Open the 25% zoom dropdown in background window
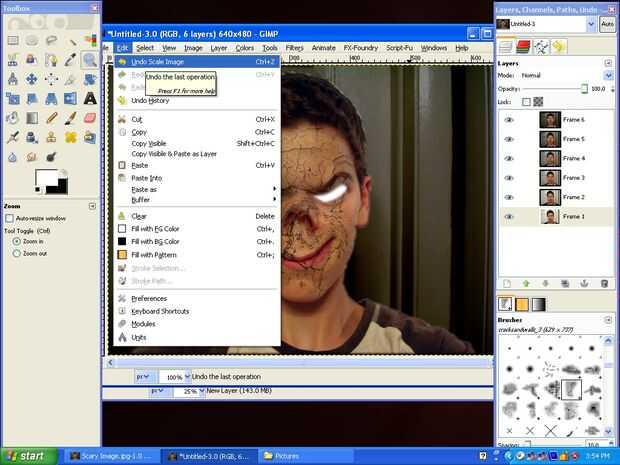Viewport: 620px width, 465px height. pos(202,391)
